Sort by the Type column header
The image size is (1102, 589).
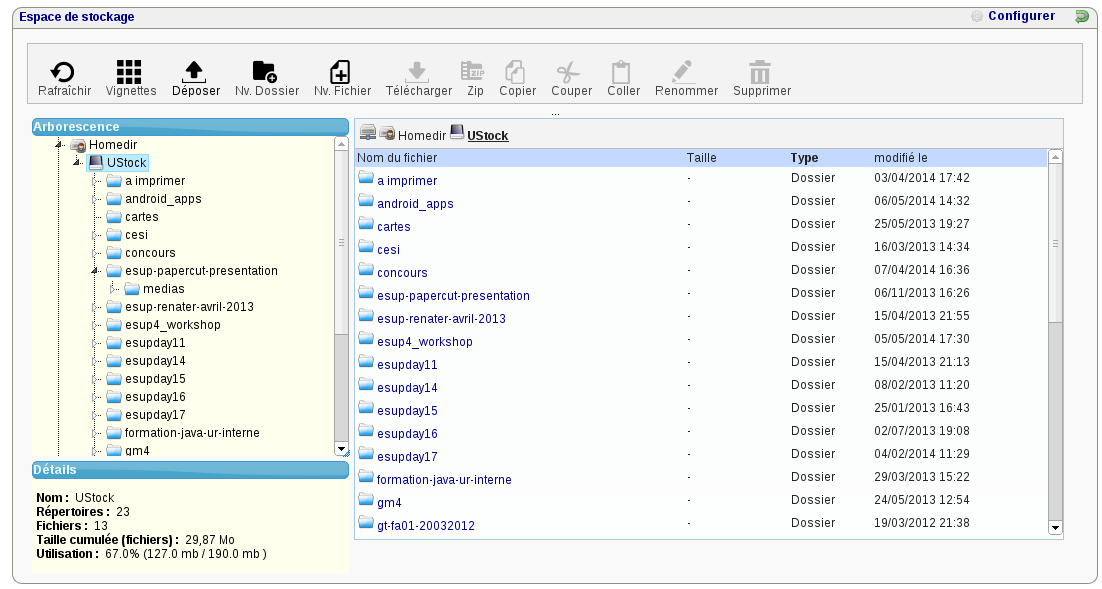[804, 158]
